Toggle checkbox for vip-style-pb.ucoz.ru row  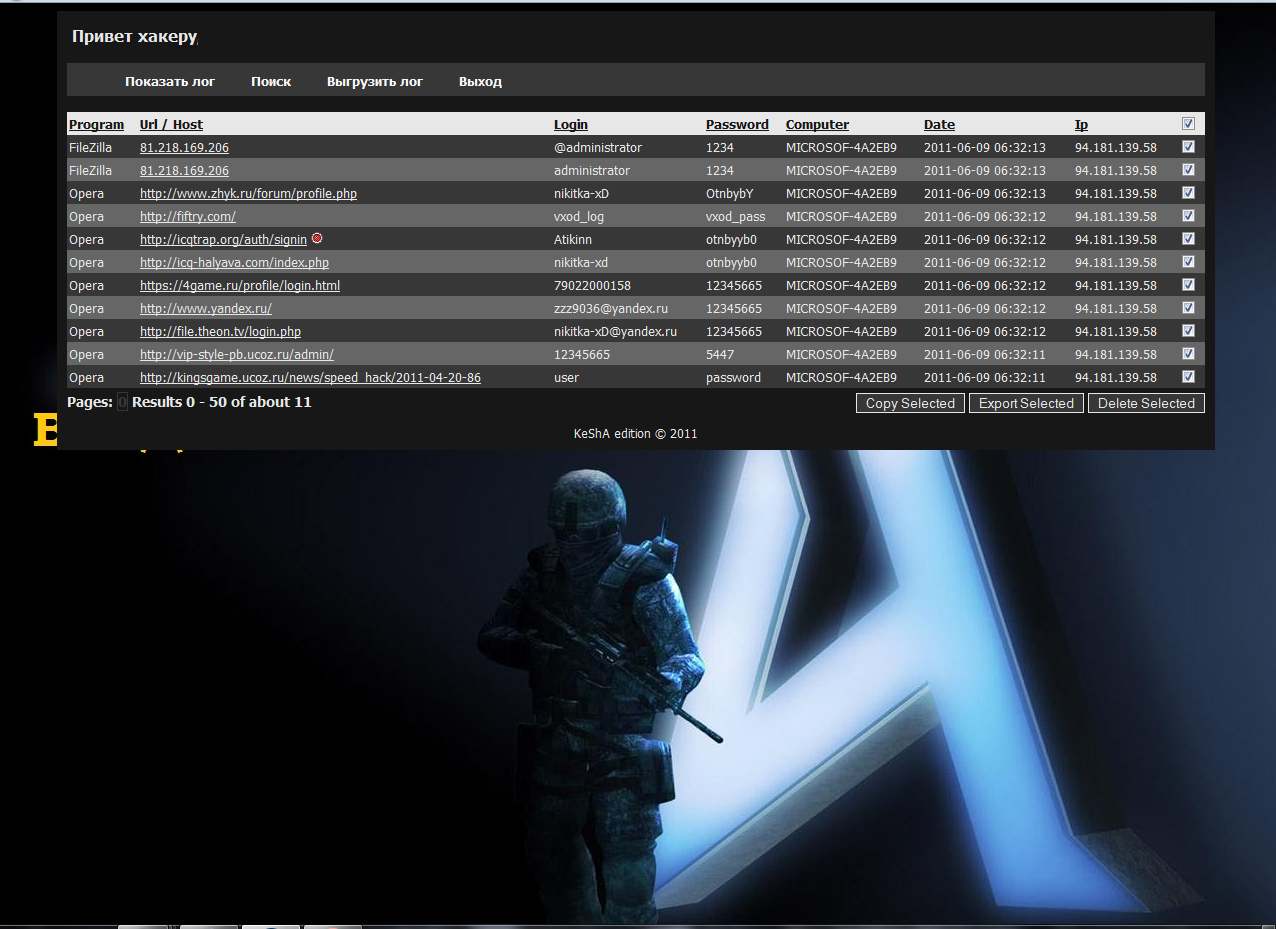tap(1188, 354)
